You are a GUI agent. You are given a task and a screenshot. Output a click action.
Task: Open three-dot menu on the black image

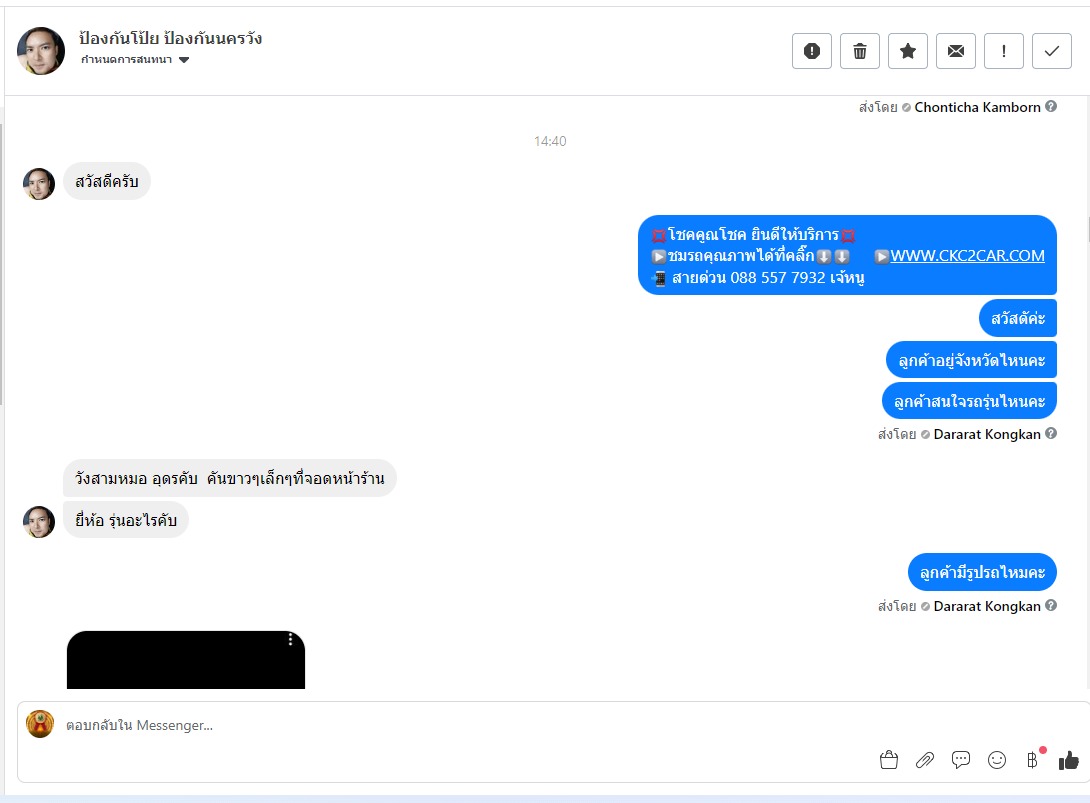pos(291,640)
